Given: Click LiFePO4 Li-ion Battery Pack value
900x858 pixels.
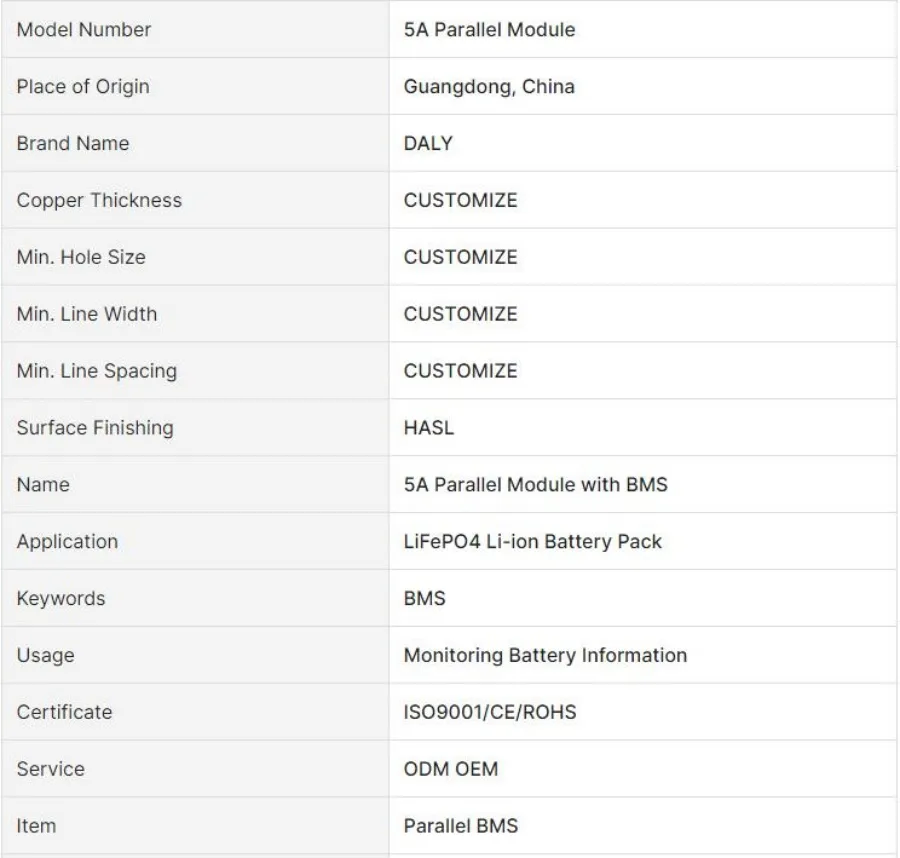Looking at the screenshot, I should tap(532, 542).
